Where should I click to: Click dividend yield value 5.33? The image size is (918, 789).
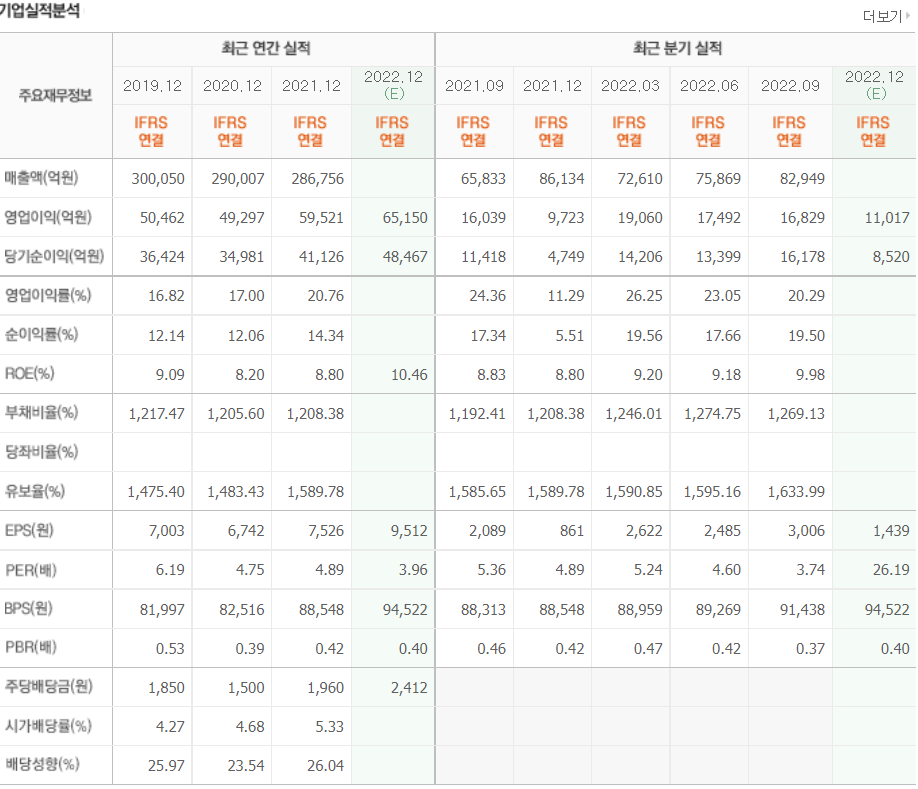pyautogui.click(x=330, y=726)
